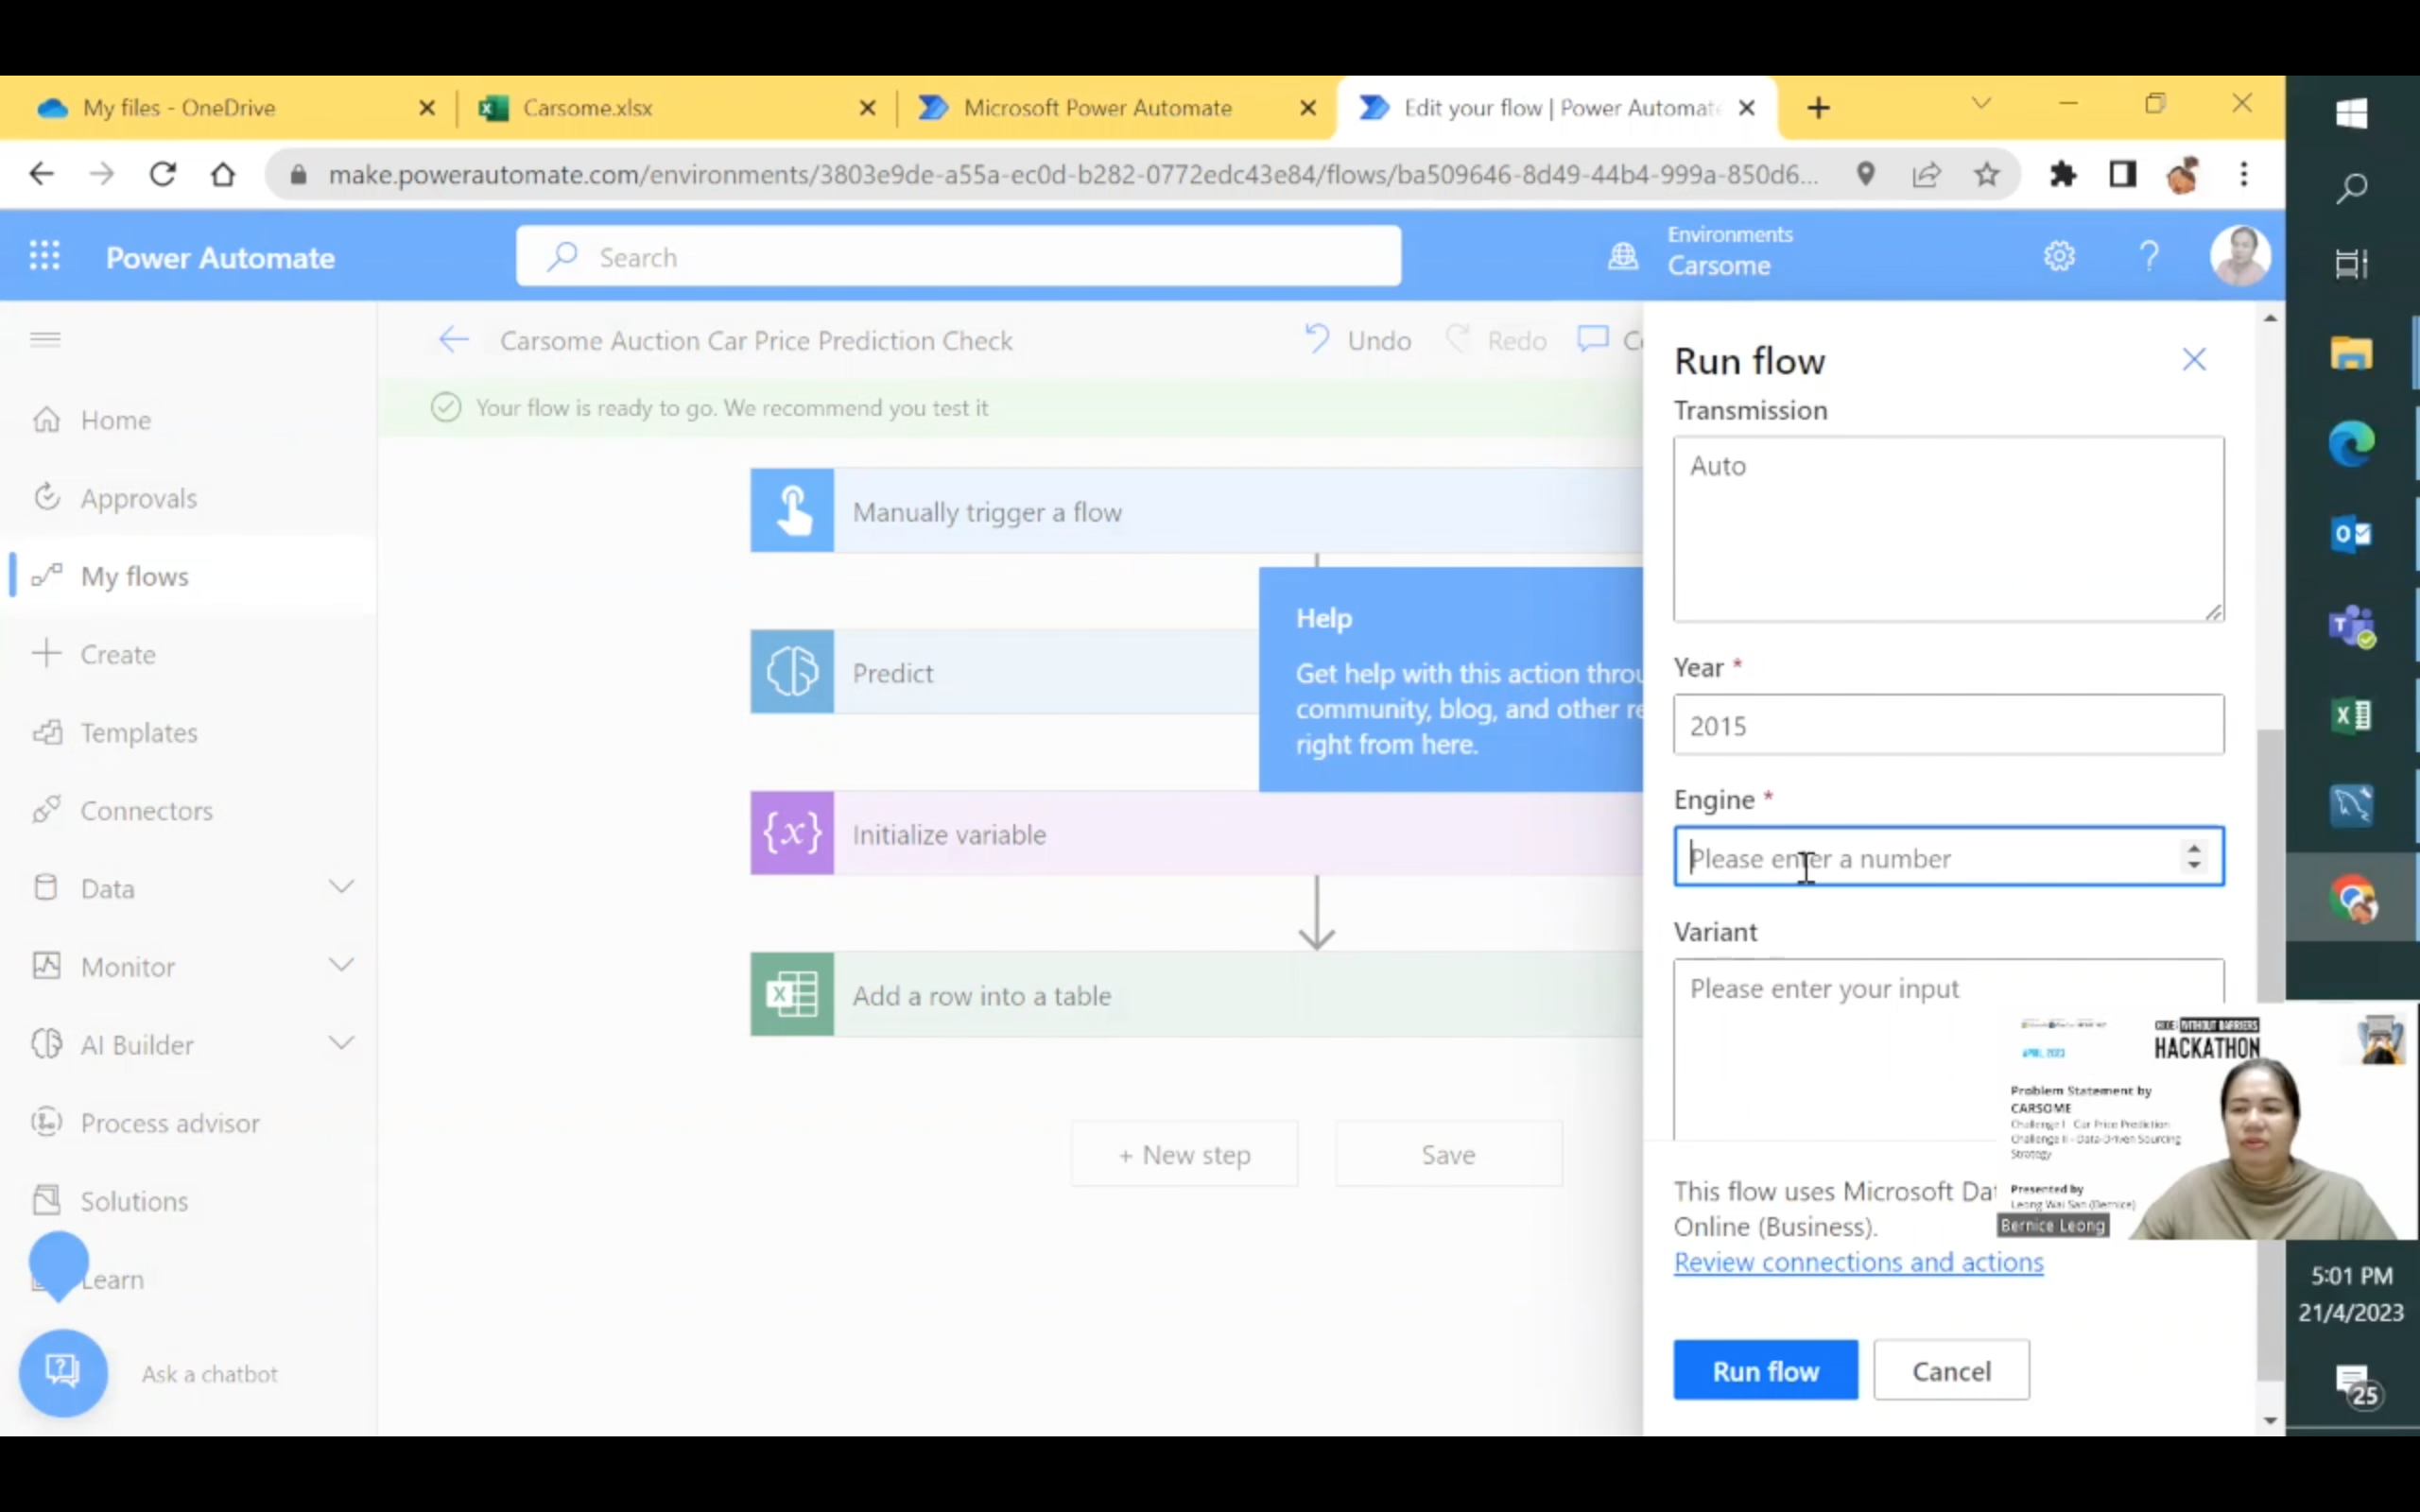Click the Predict AI Builder step icon
The width and height of the screenshot is (2420, 1512).
792,672
